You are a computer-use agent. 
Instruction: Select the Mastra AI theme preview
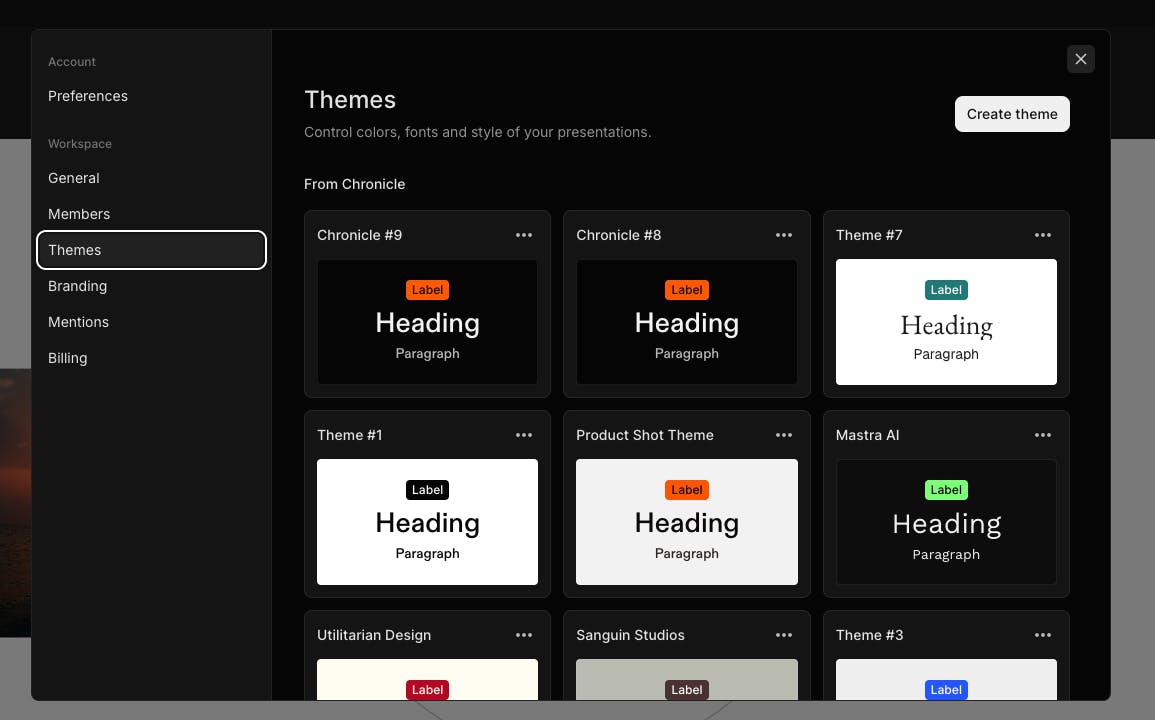coord(946,522)
